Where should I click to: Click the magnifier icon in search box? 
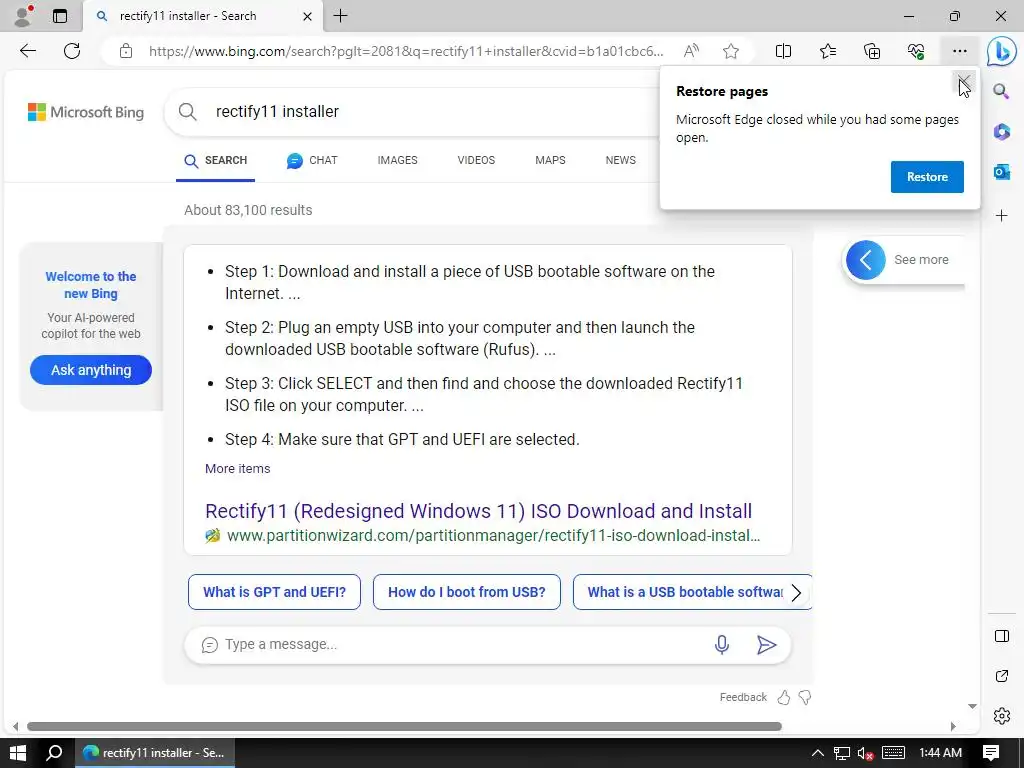tap(187, 112)
